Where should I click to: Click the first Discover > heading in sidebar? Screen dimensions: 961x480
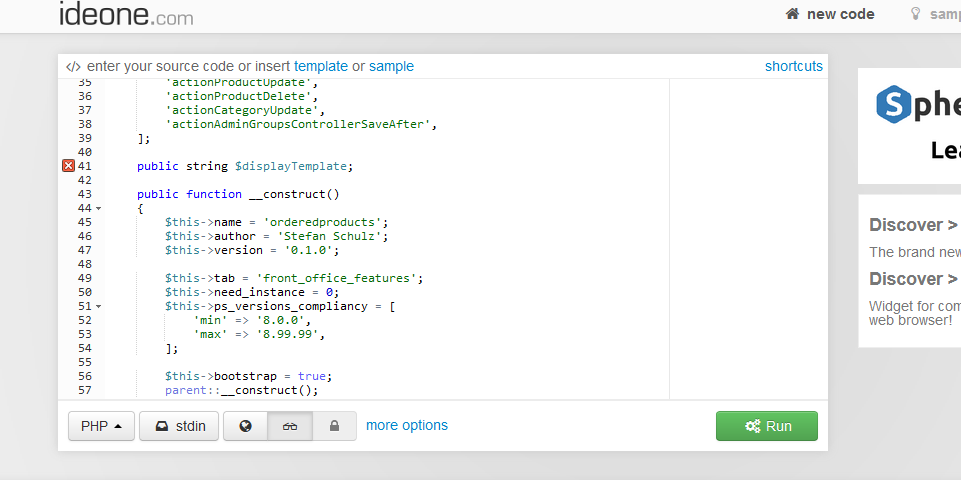point(913,225)
